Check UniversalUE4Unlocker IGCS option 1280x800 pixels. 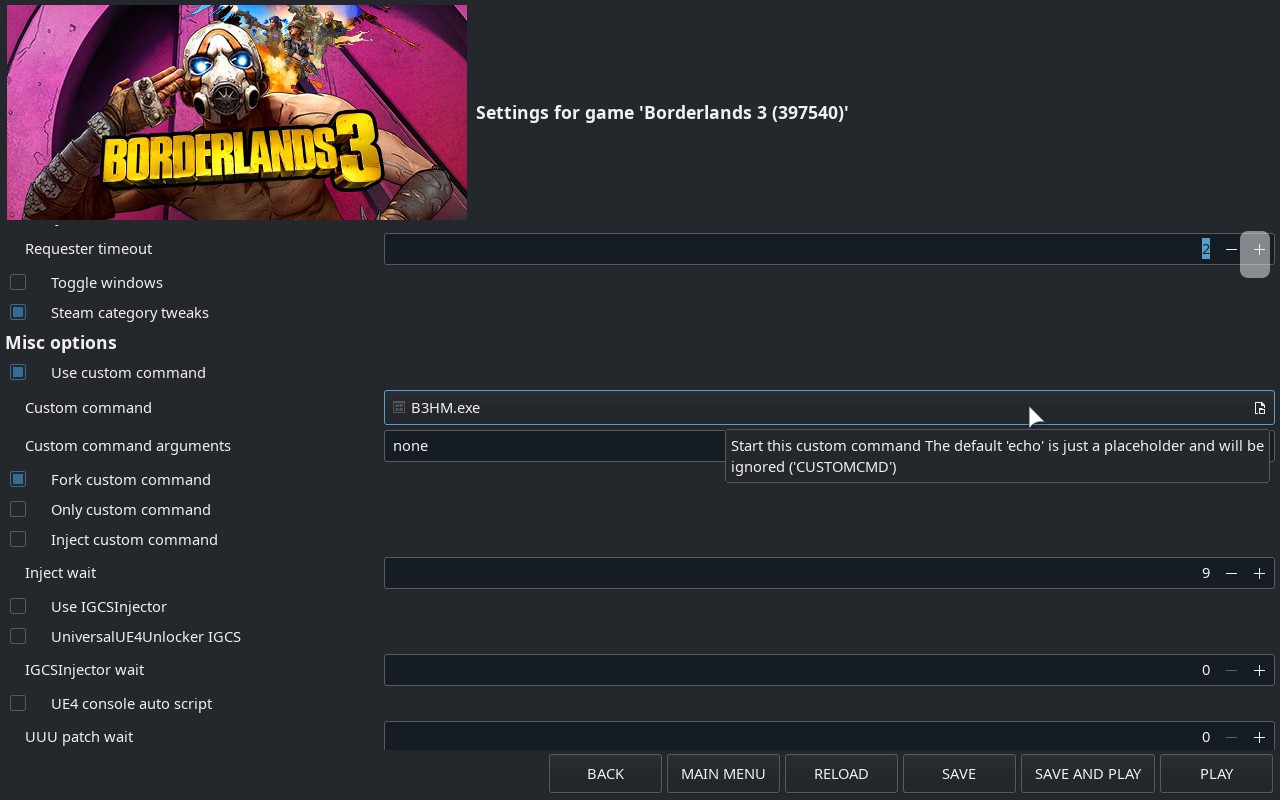click(18, 636)
